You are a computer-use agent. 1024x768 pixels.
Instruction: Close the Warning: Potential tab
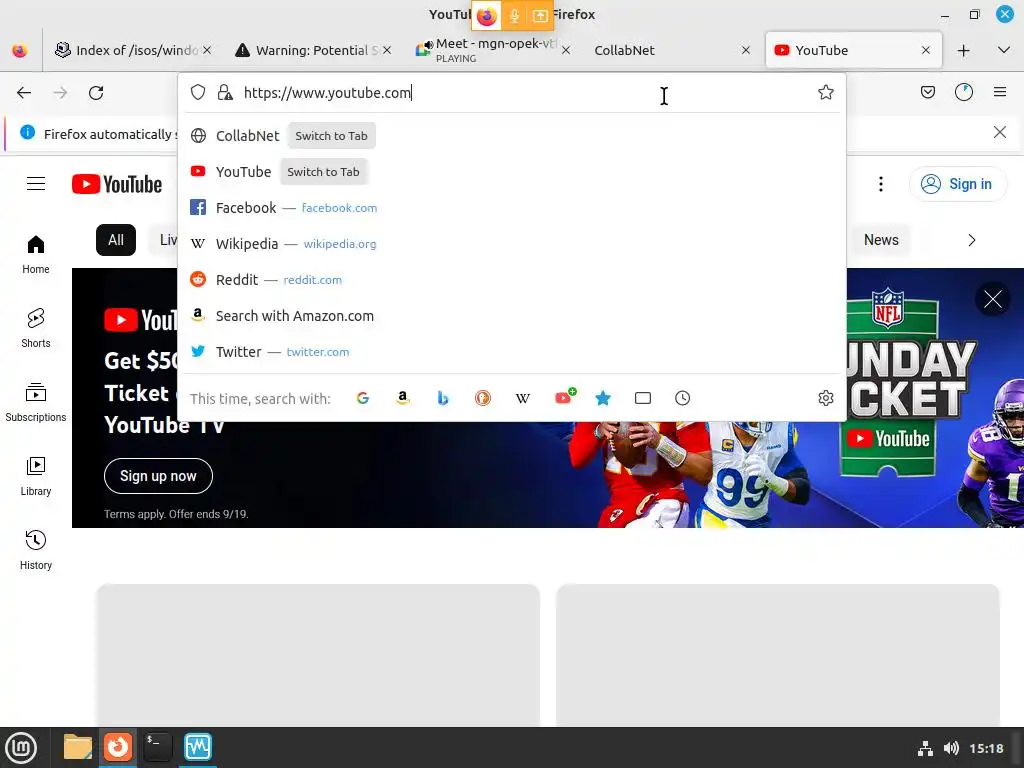click(387, 50)
